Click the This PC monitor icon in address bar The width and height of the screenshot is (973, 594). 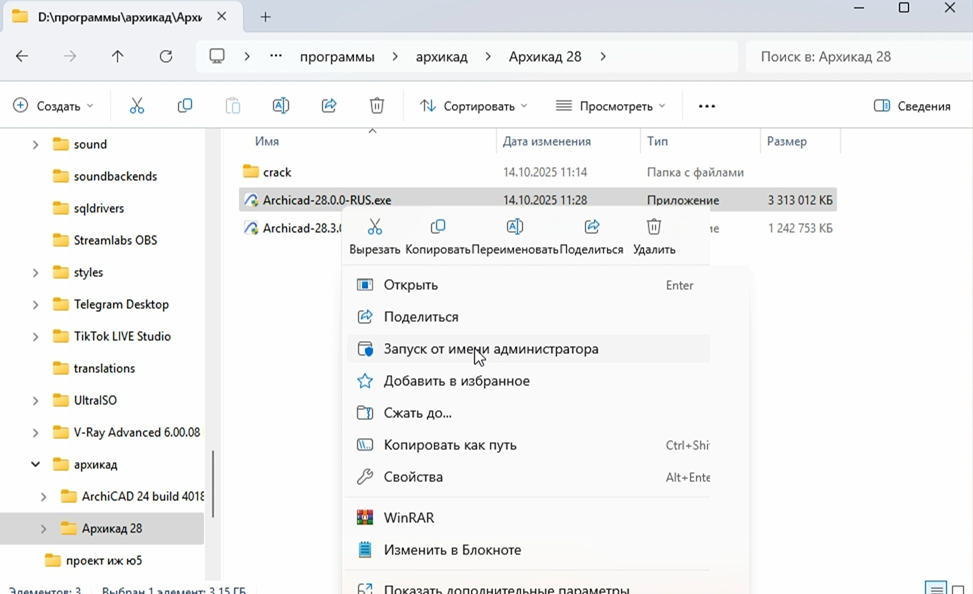pos(217,56)
